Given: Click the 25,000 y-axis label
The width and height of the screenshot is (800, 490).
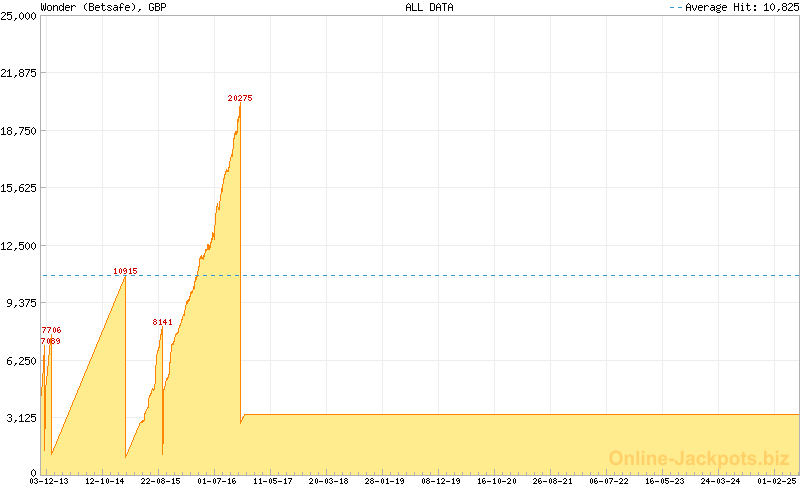Looking at the screenshot, I should click(18, 17).
